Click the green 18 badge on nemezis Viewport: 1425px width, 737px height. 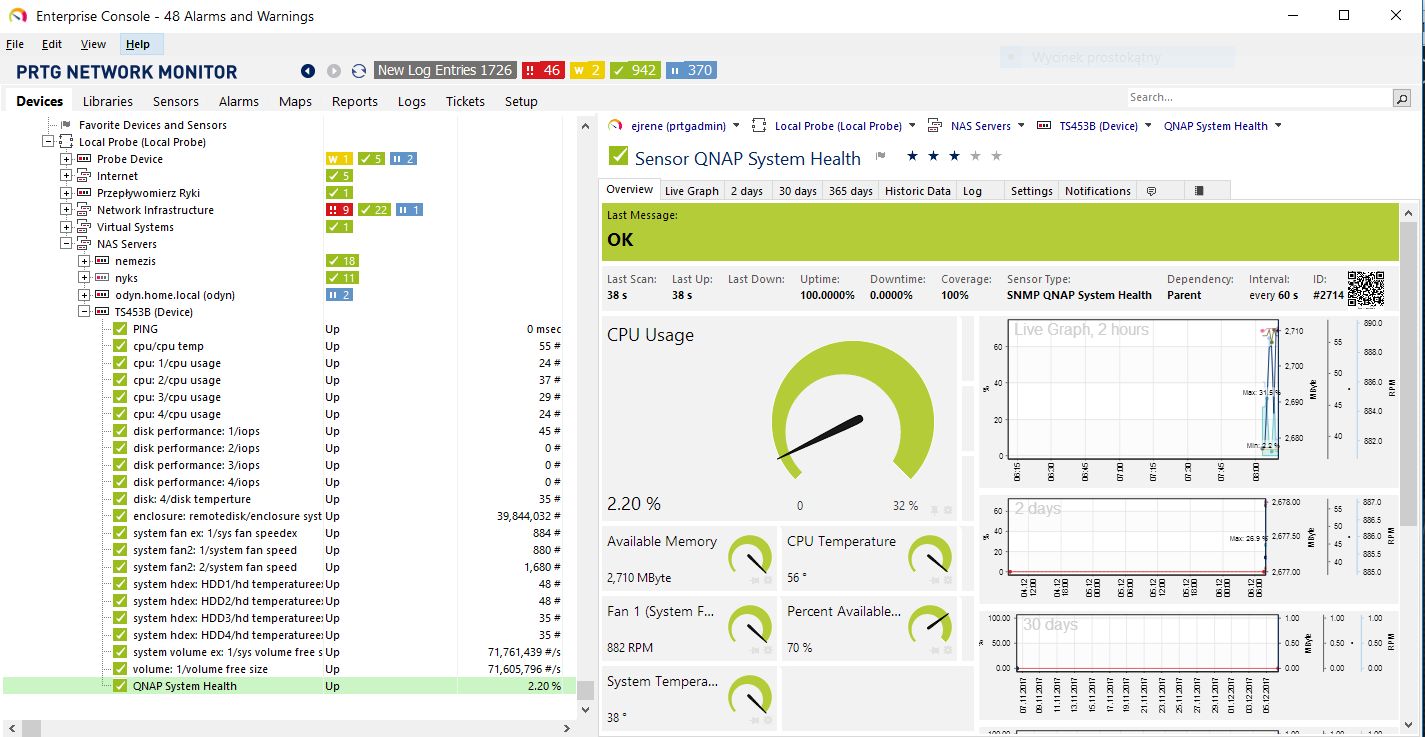coord(343,261)
